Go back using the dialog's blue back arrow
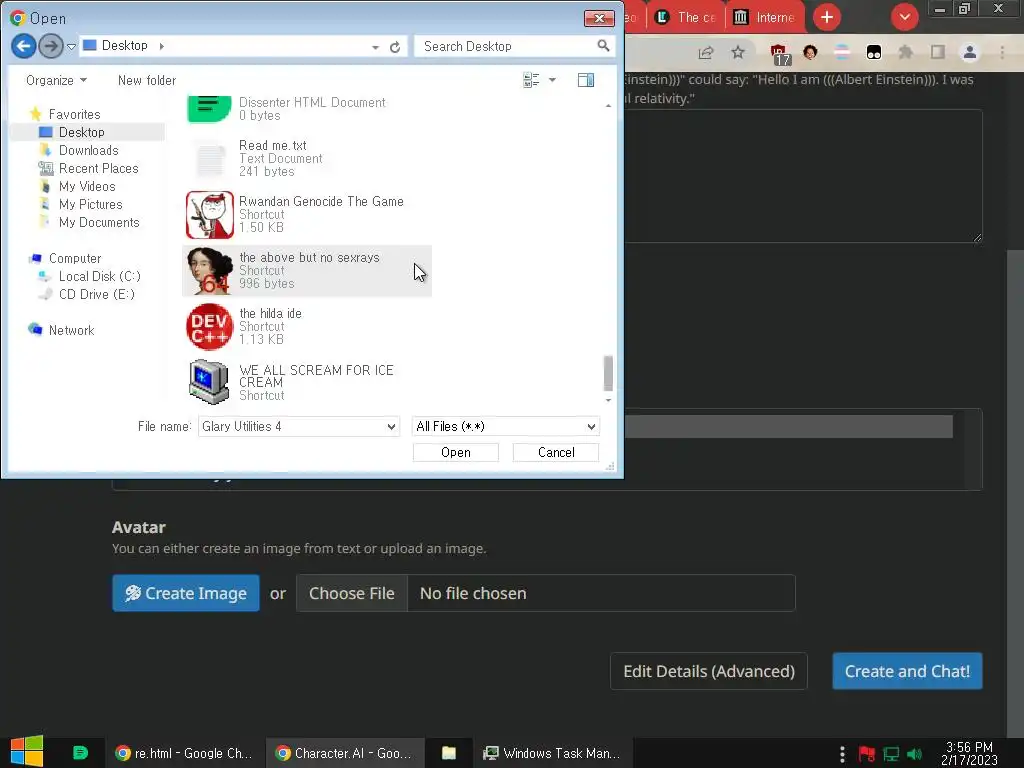Viewport: 1024px width, 768px height. 24,46
